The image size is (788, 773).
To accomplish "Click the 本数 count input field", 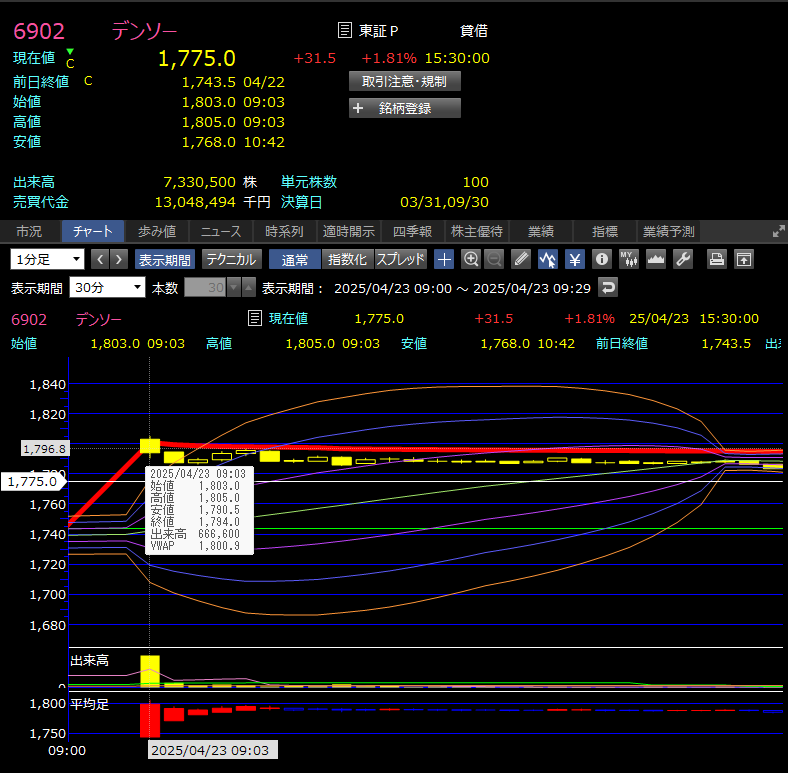I will [206, 287].
